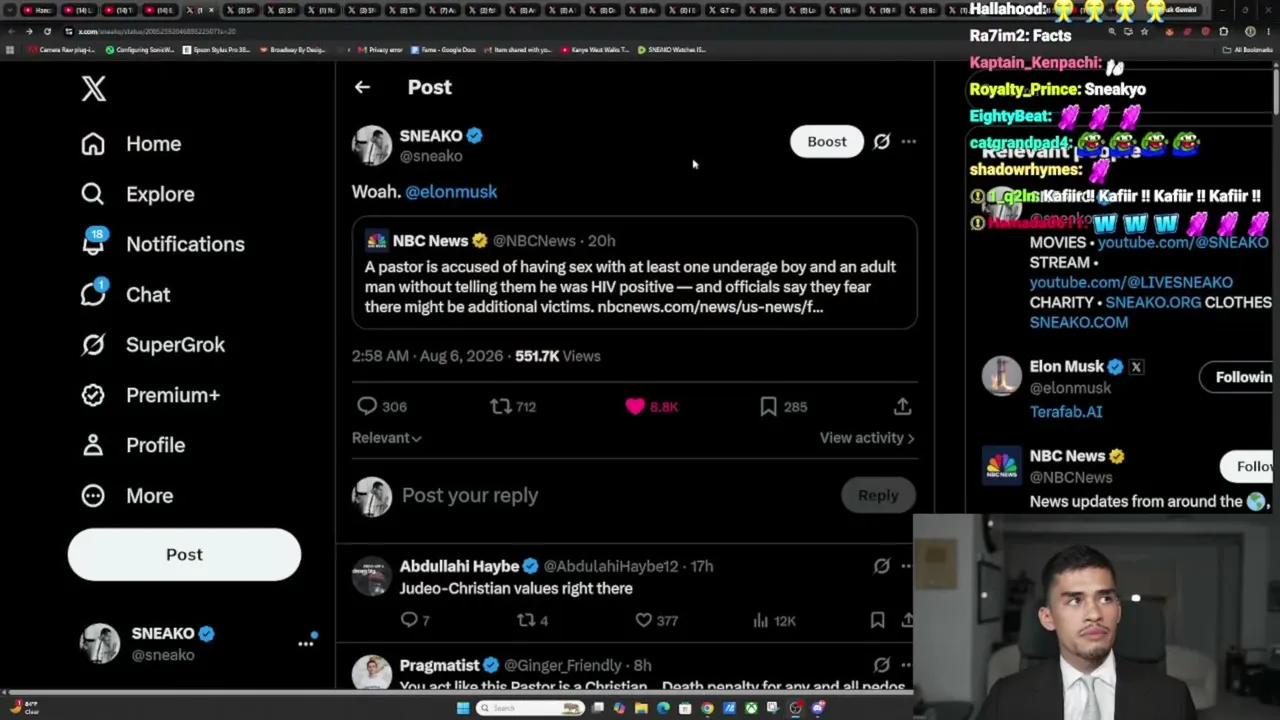
Task: Click the browser back navigation arrow
Action: (x=10, y=31)
